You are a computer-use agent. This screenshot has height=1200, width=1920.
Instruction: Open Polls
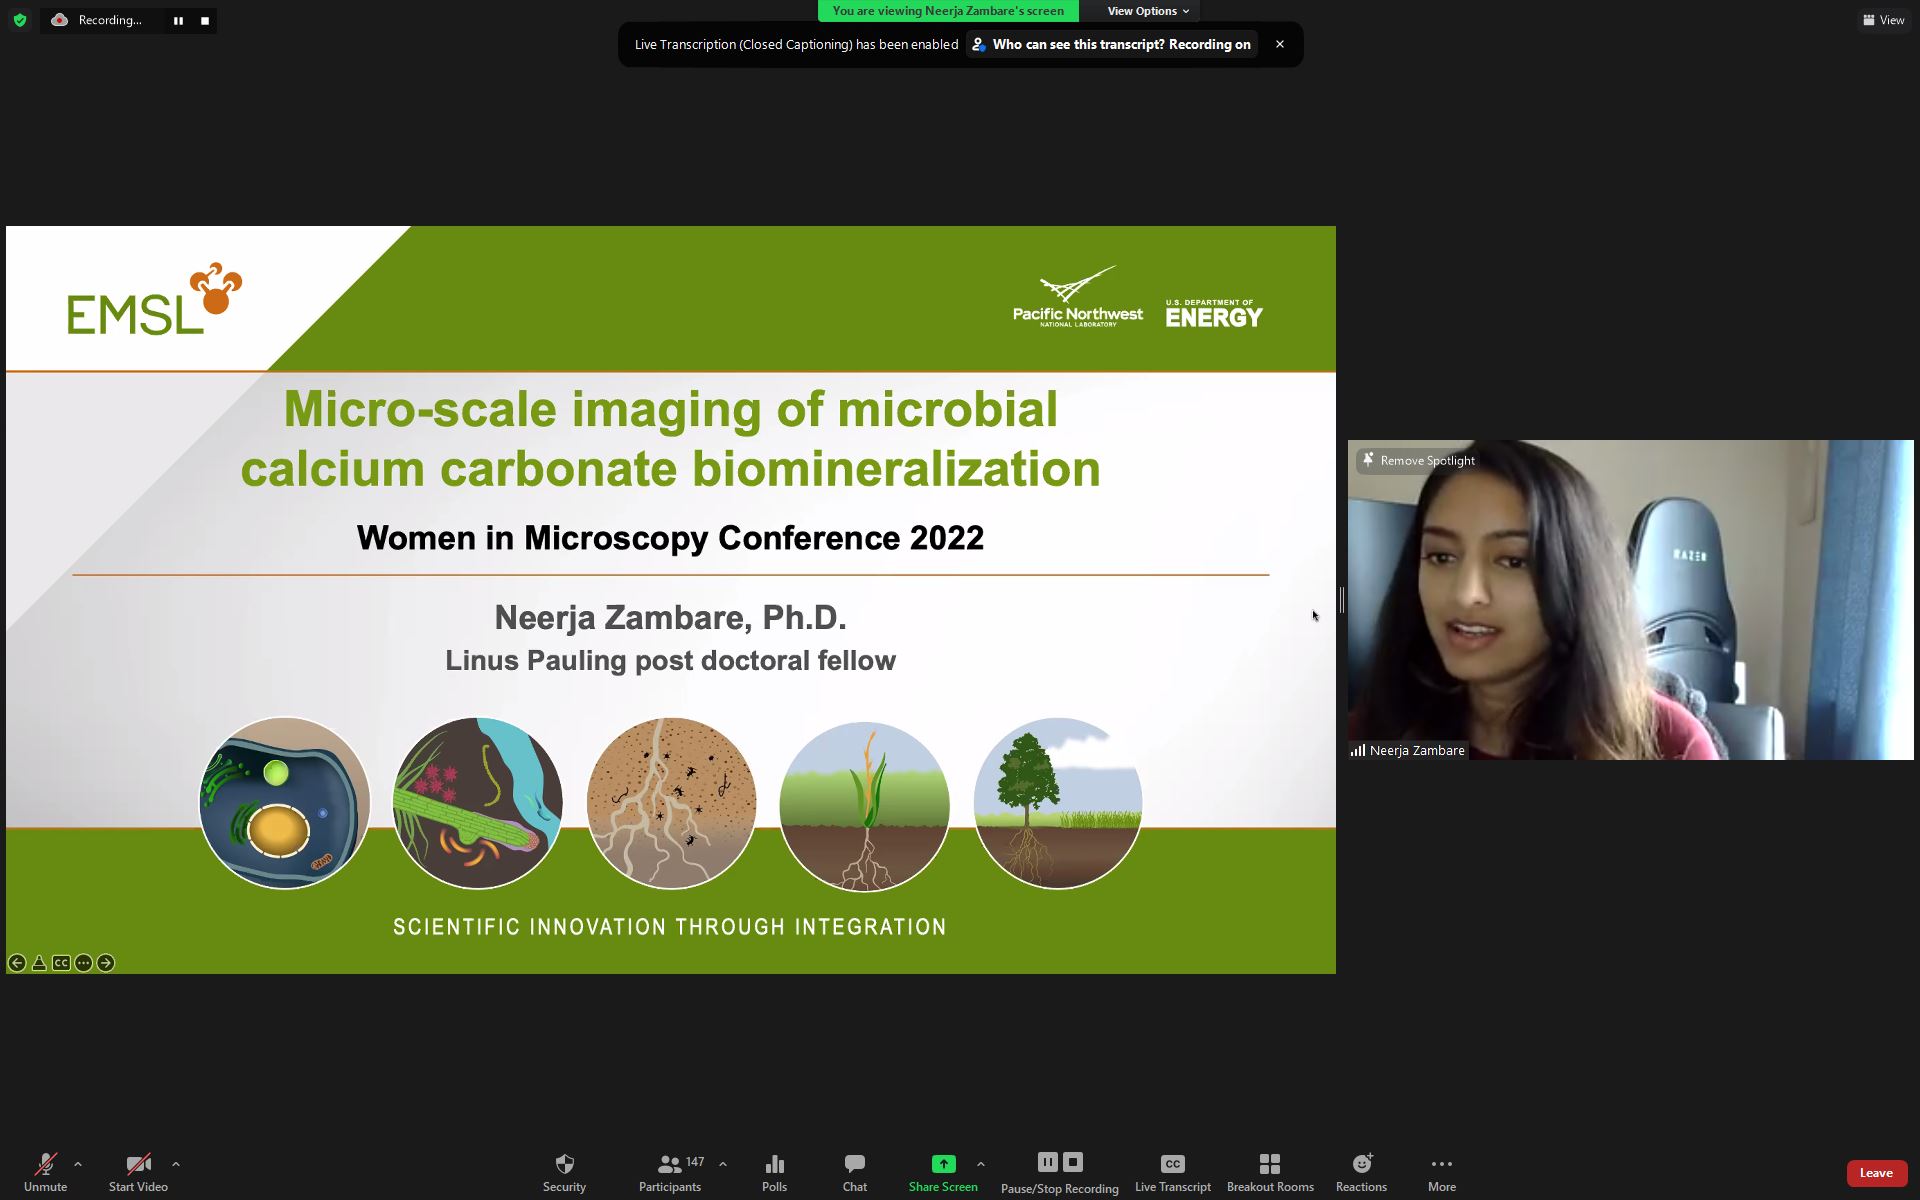(x=774, y=1172)
